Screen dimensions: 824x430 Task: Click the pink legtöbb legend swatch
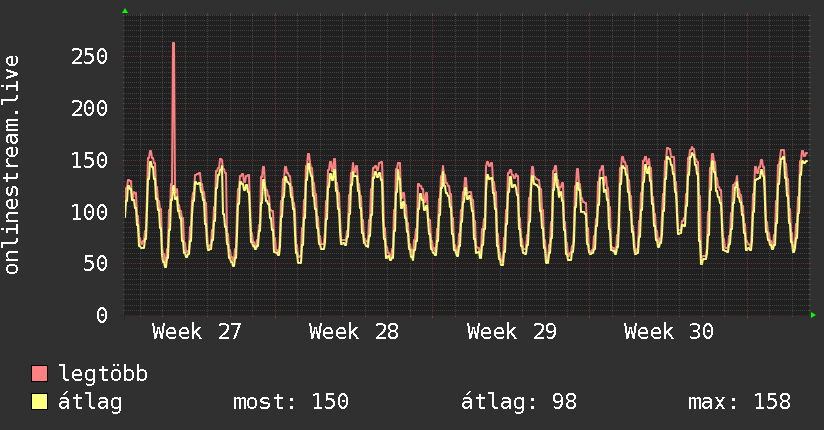tap(40, 374)
